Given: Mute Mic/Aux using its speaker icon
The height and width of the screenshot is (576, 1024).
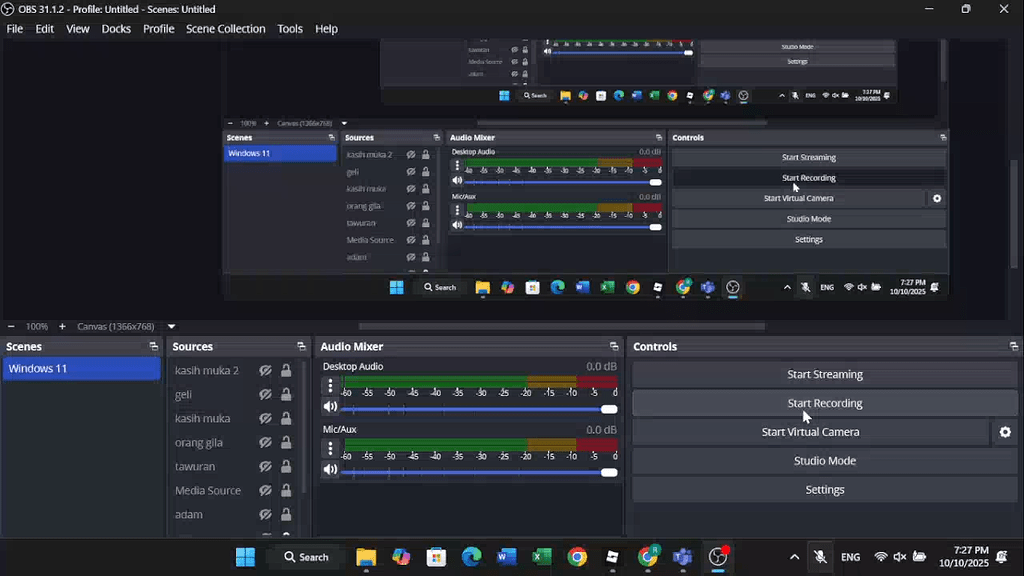Looking at the screenshot, I should [x=330, y=470].
